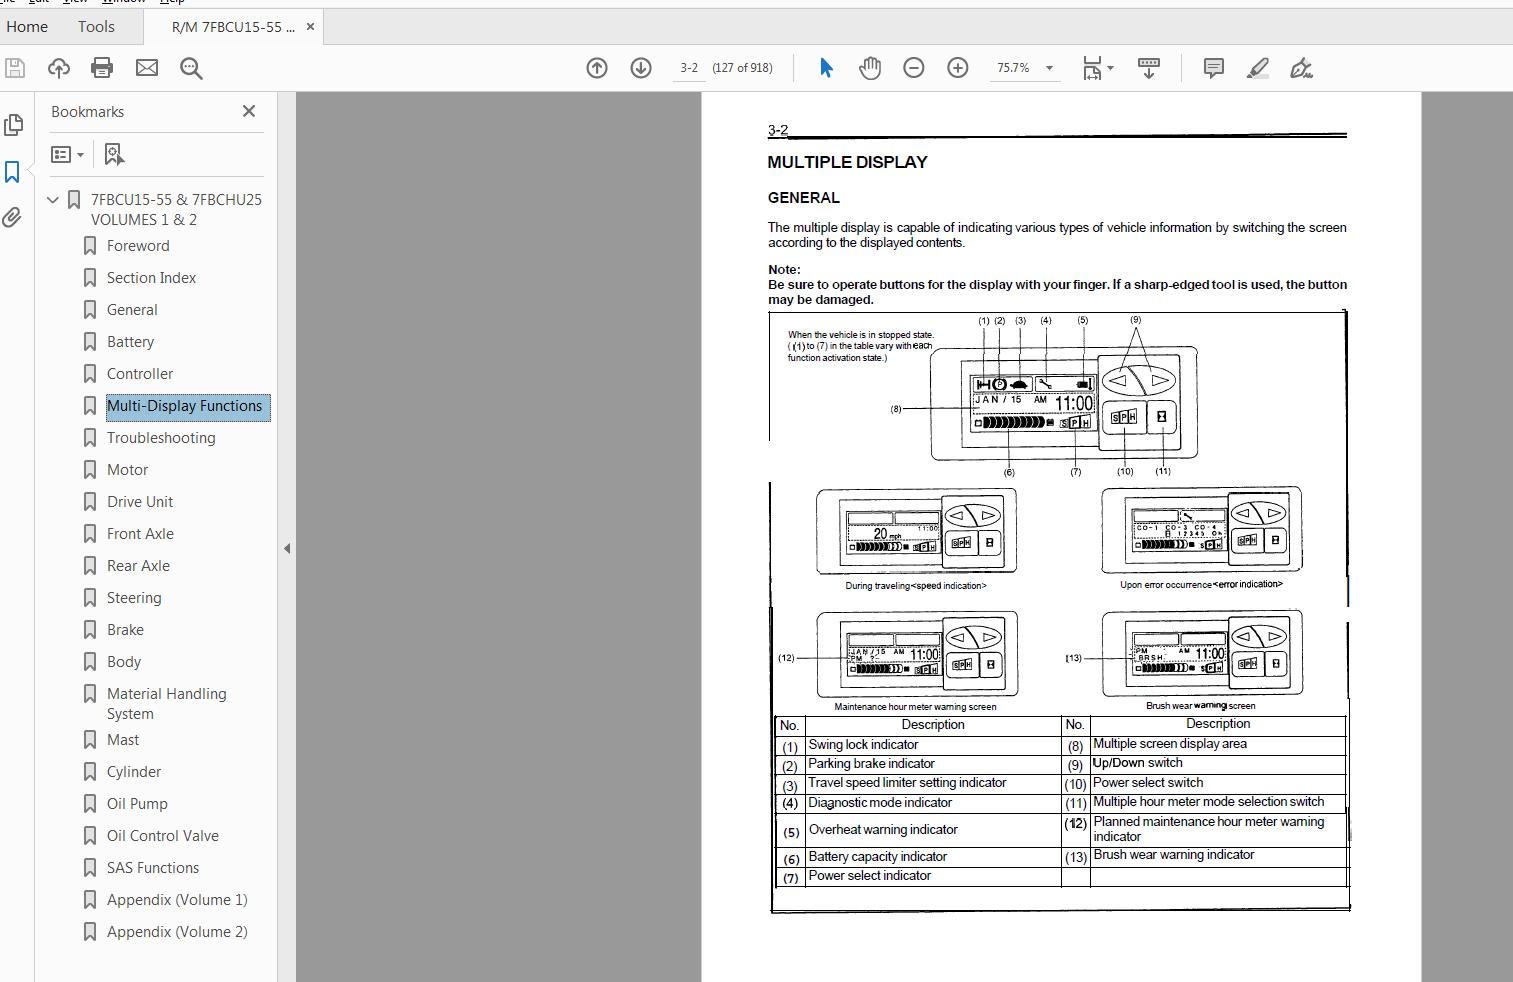Select the Highlight tool
The height and width of the screenshot is (982, 1513).
(x=1257, y=68)
